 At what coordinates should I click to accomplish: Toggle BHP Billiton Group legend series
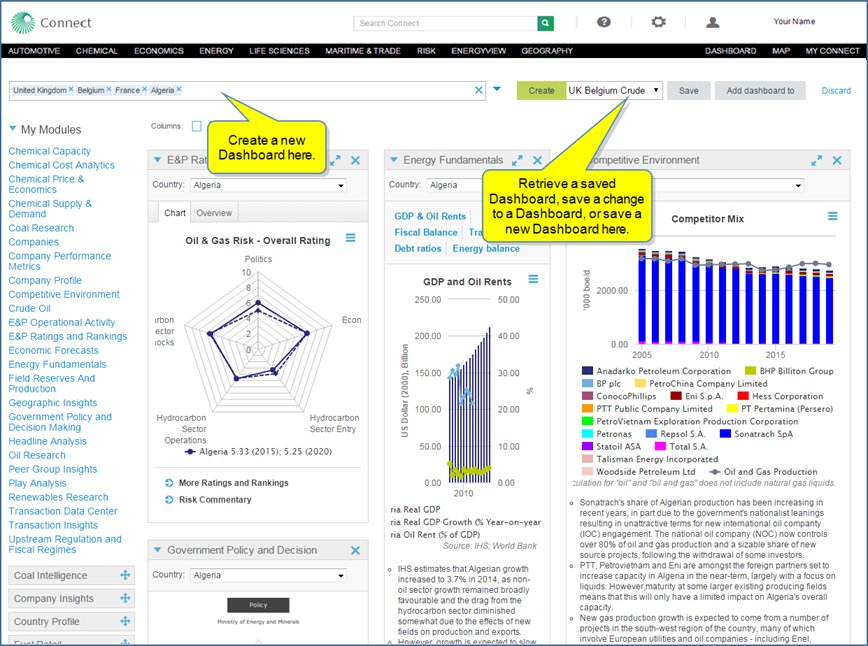[789, 371]
